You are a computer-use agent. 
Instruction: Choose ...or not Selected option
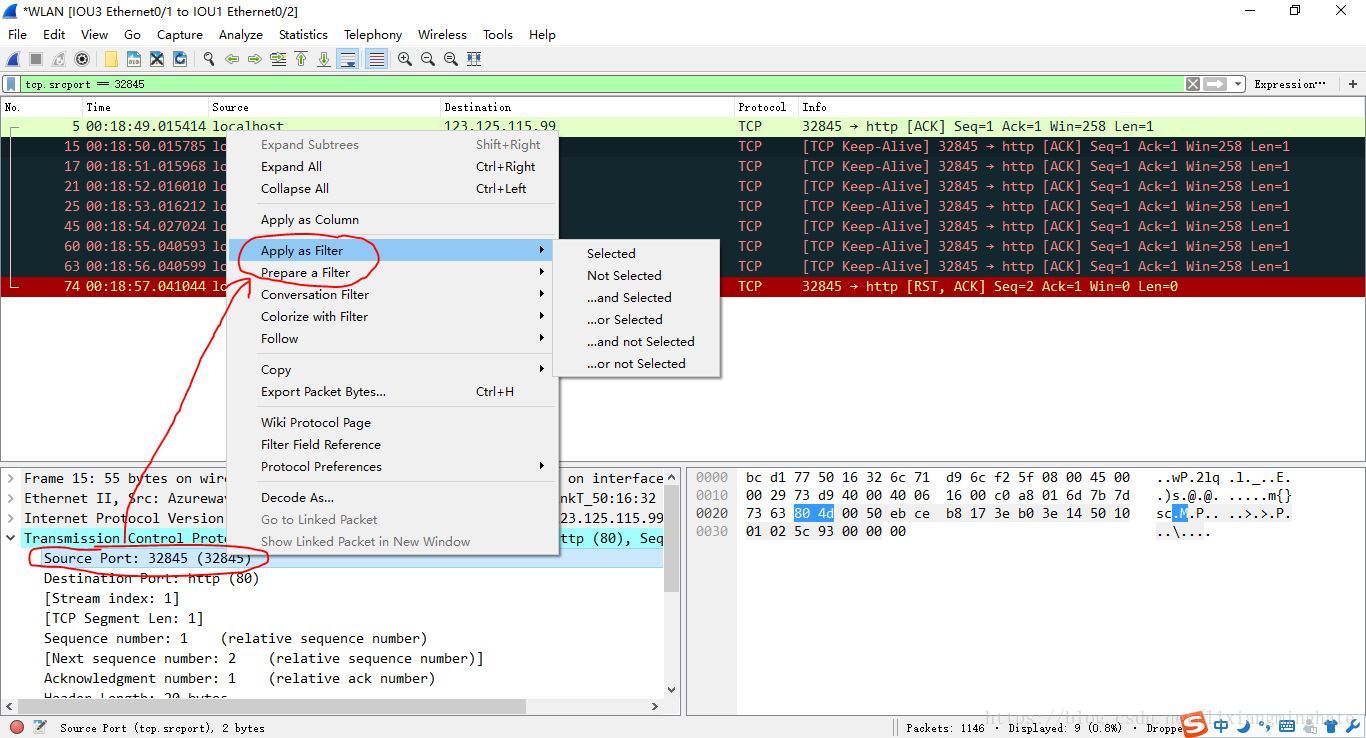[636, 363]
